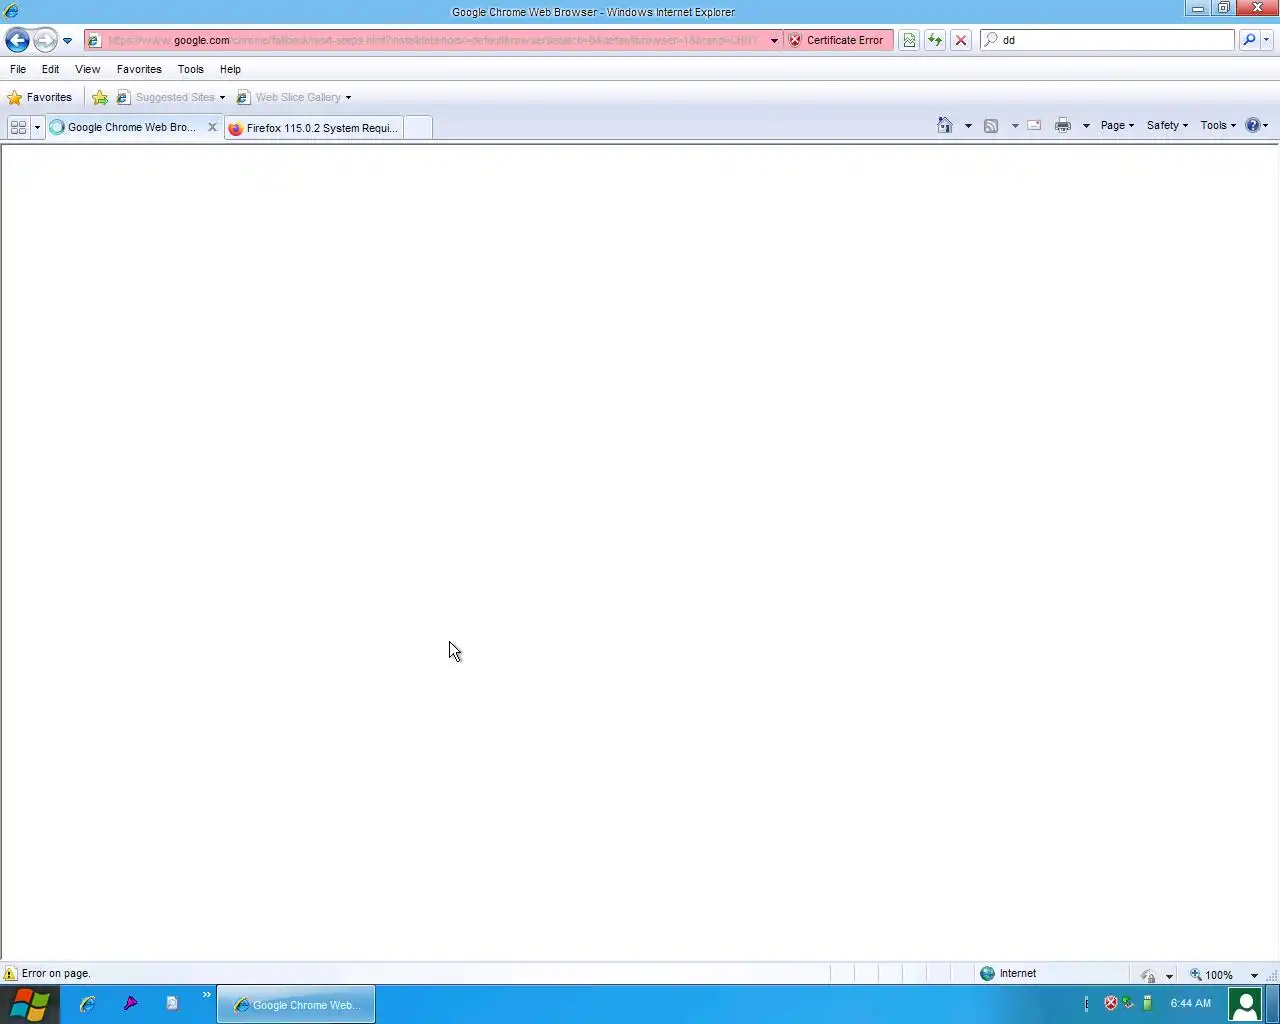Click the 6:44 AM clock

tap(1190, 1003)
